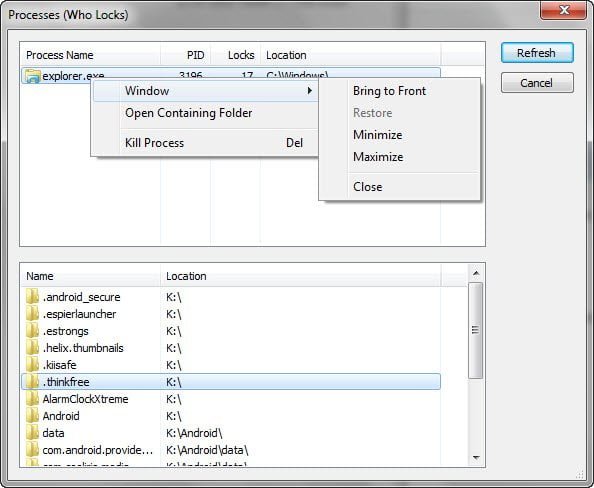Click the file list scrollbar thumb

(x=476, y=330)
